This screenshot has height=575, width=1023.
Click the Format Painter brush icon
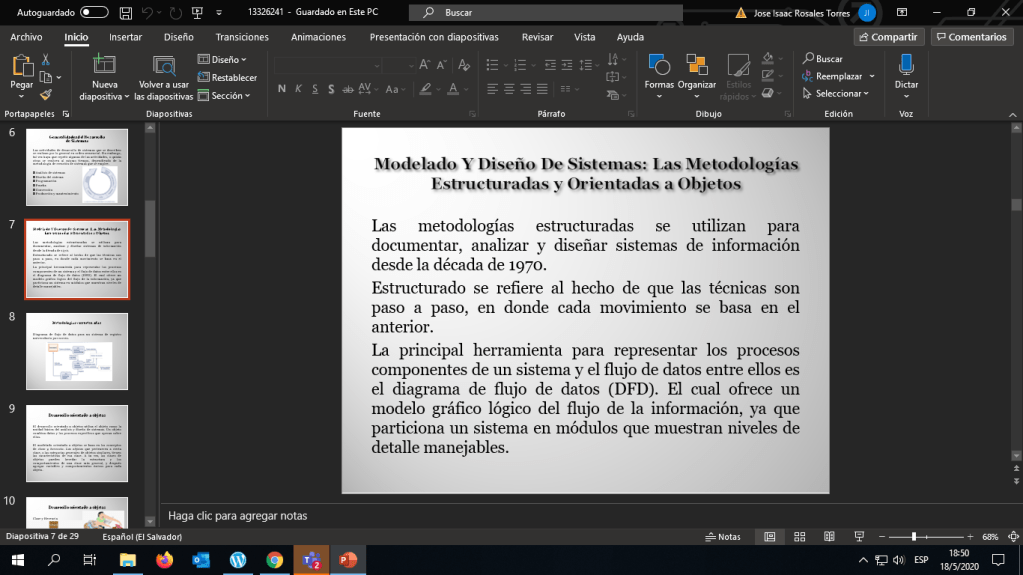tap(46, 94)
